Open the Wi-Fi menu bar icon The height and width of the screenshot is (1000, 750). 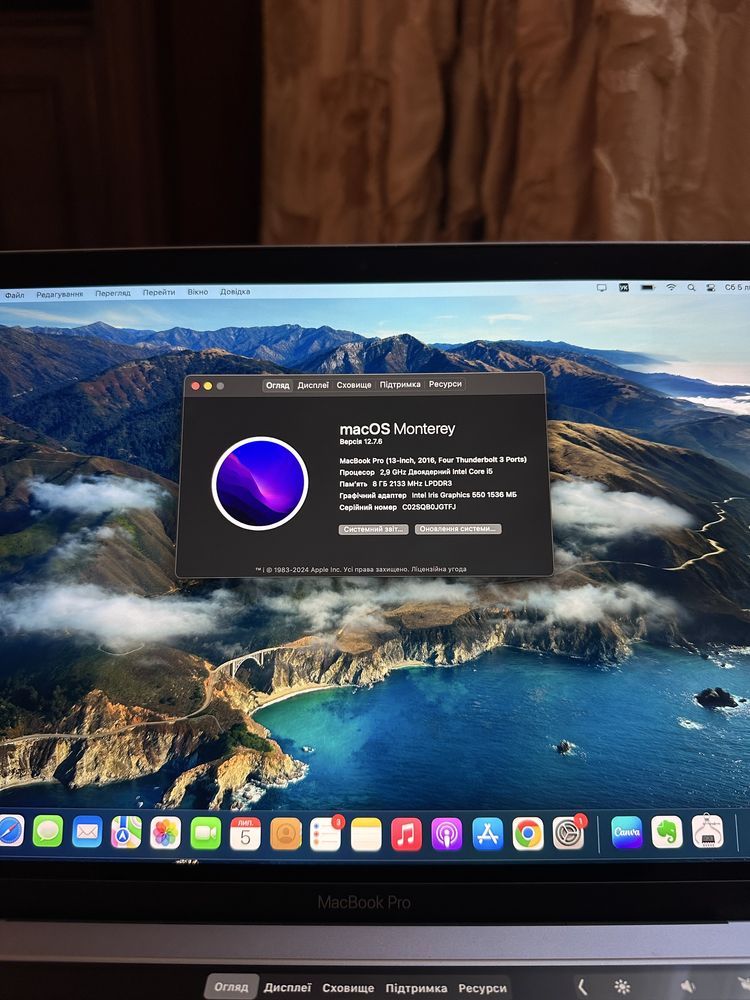point(671,288)
